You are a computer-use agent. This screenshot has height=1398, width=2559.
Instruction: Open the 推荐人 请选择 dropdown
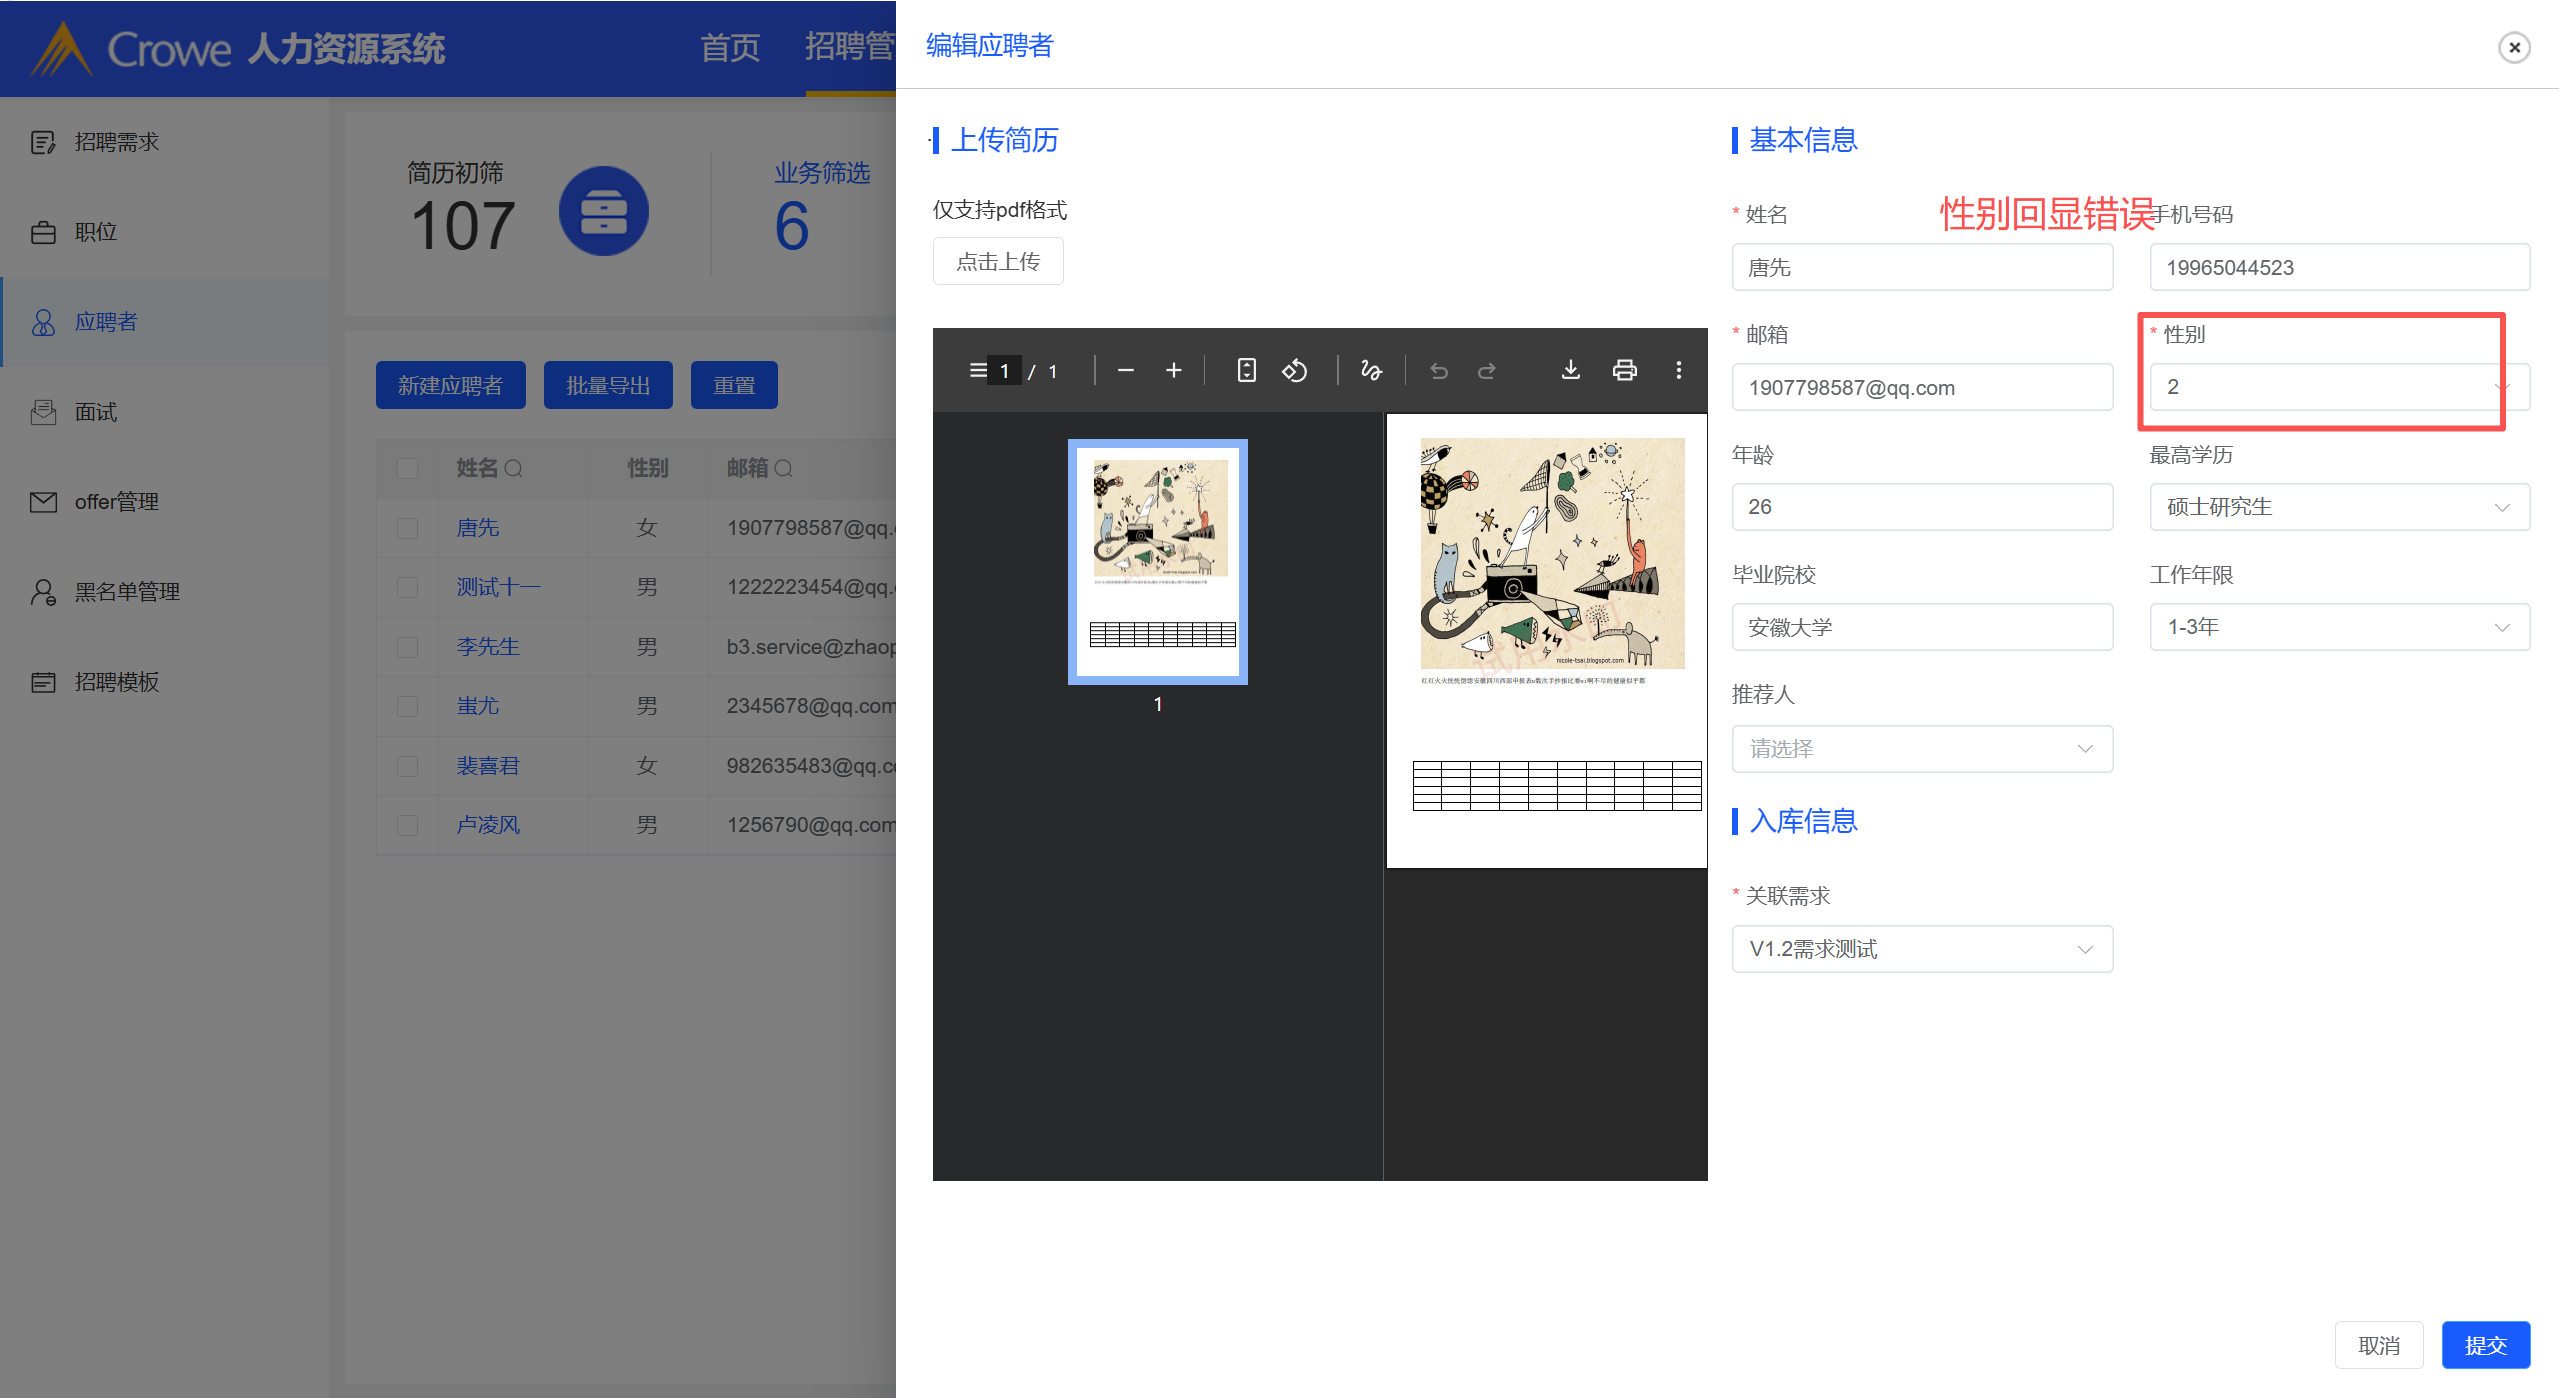point(1921,749)
